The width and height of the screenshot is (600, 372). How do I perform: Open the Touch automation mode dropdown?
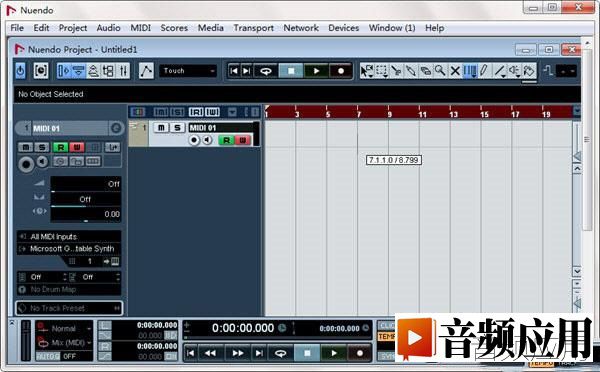(x=188, y=71)
